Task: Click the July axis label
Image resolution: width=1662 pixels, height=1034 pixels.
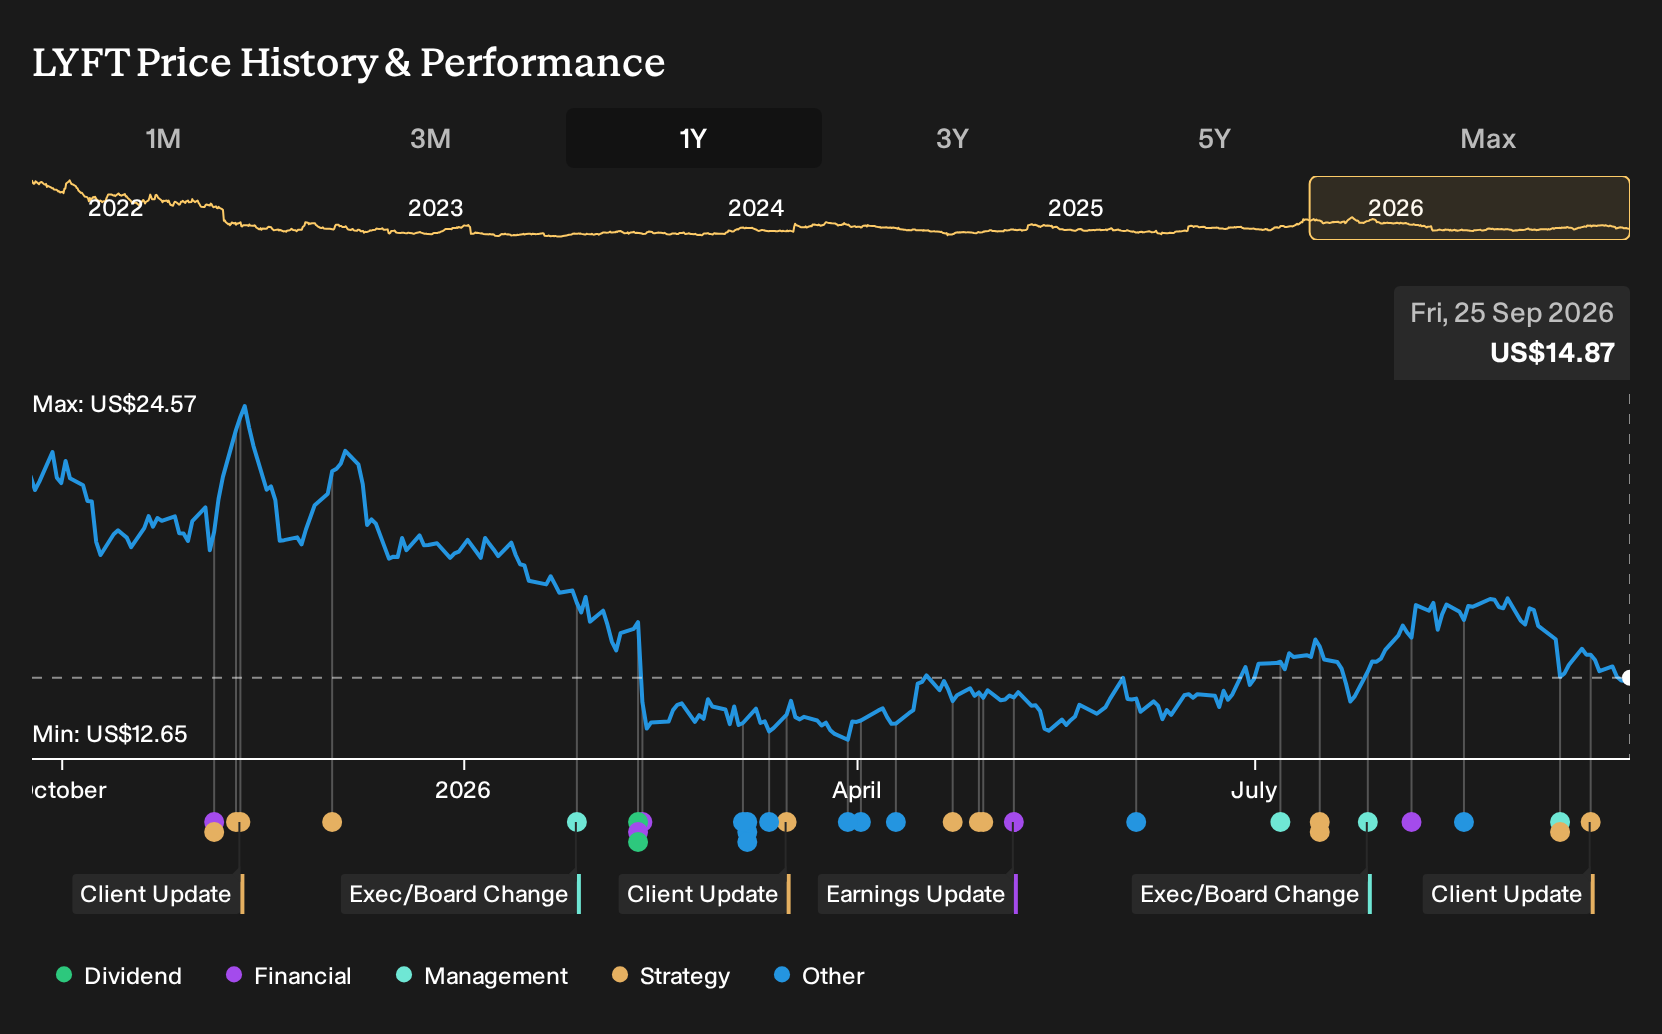Action: point(1254,790)
